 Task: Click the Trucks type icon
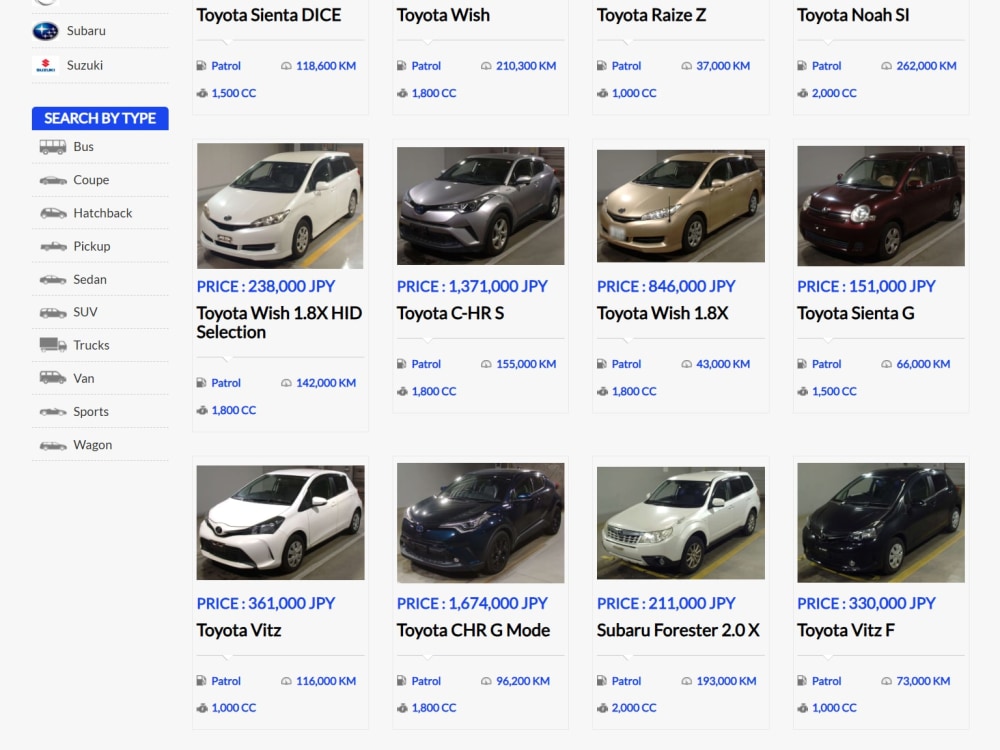53,345
